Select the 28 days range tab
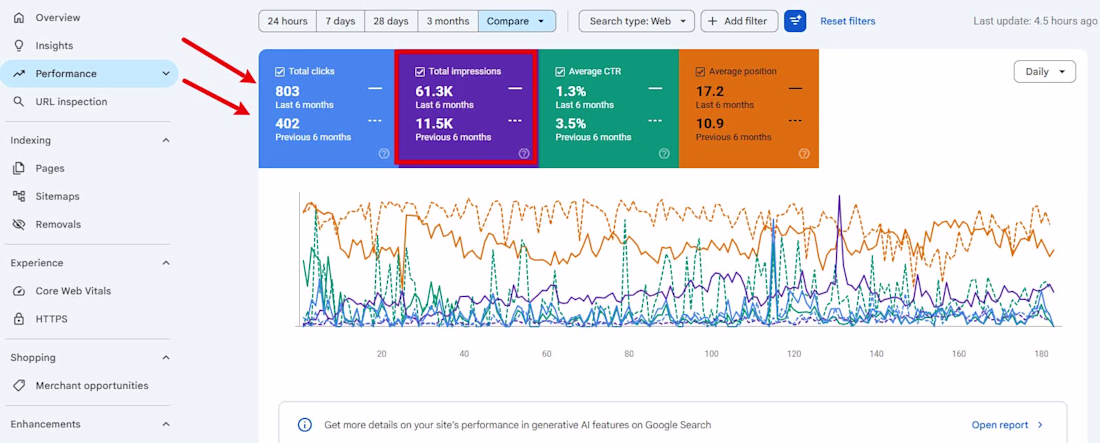The width and height of the screenshot is (1100, 443). pos(391,21)
